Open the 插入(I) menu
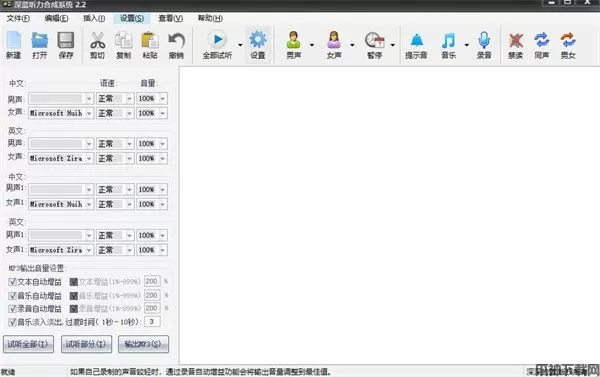 click(94, 18)
